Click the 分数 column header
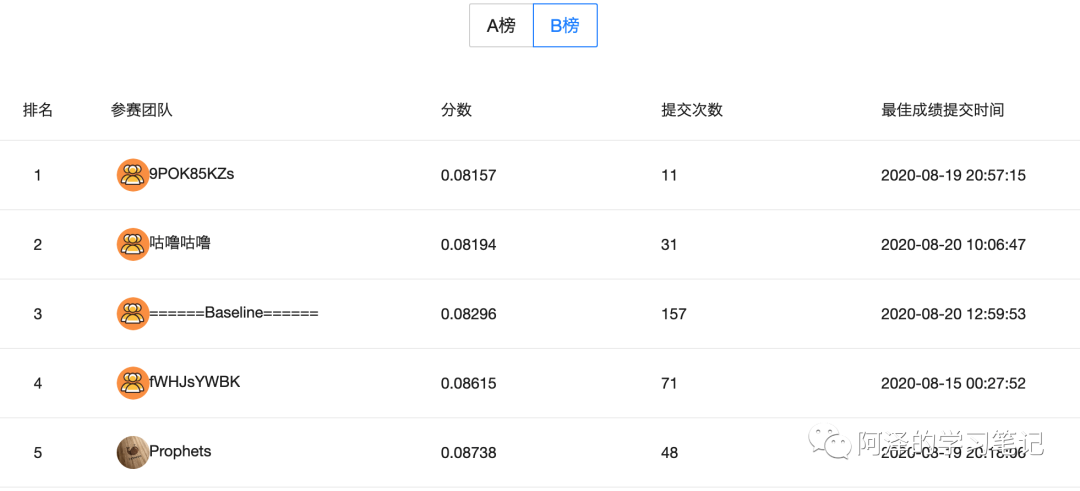1080x491 pixels. (456, 110)
